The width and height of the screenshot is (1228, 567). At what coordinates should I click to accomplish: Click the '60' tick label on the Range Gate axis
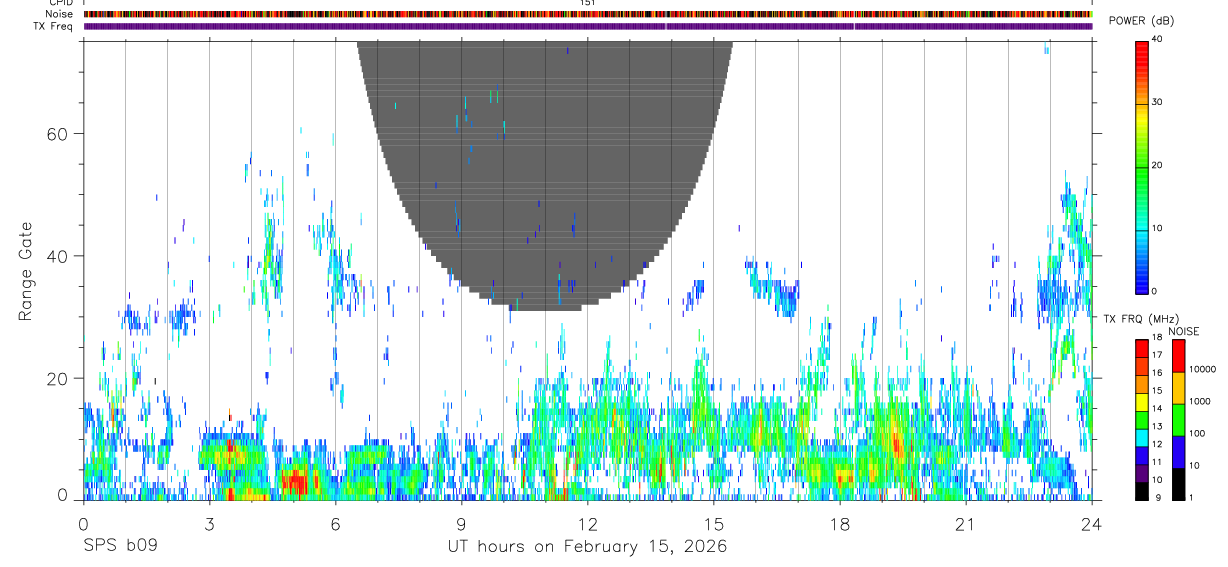pyautogui.click(x=58, y=134)
